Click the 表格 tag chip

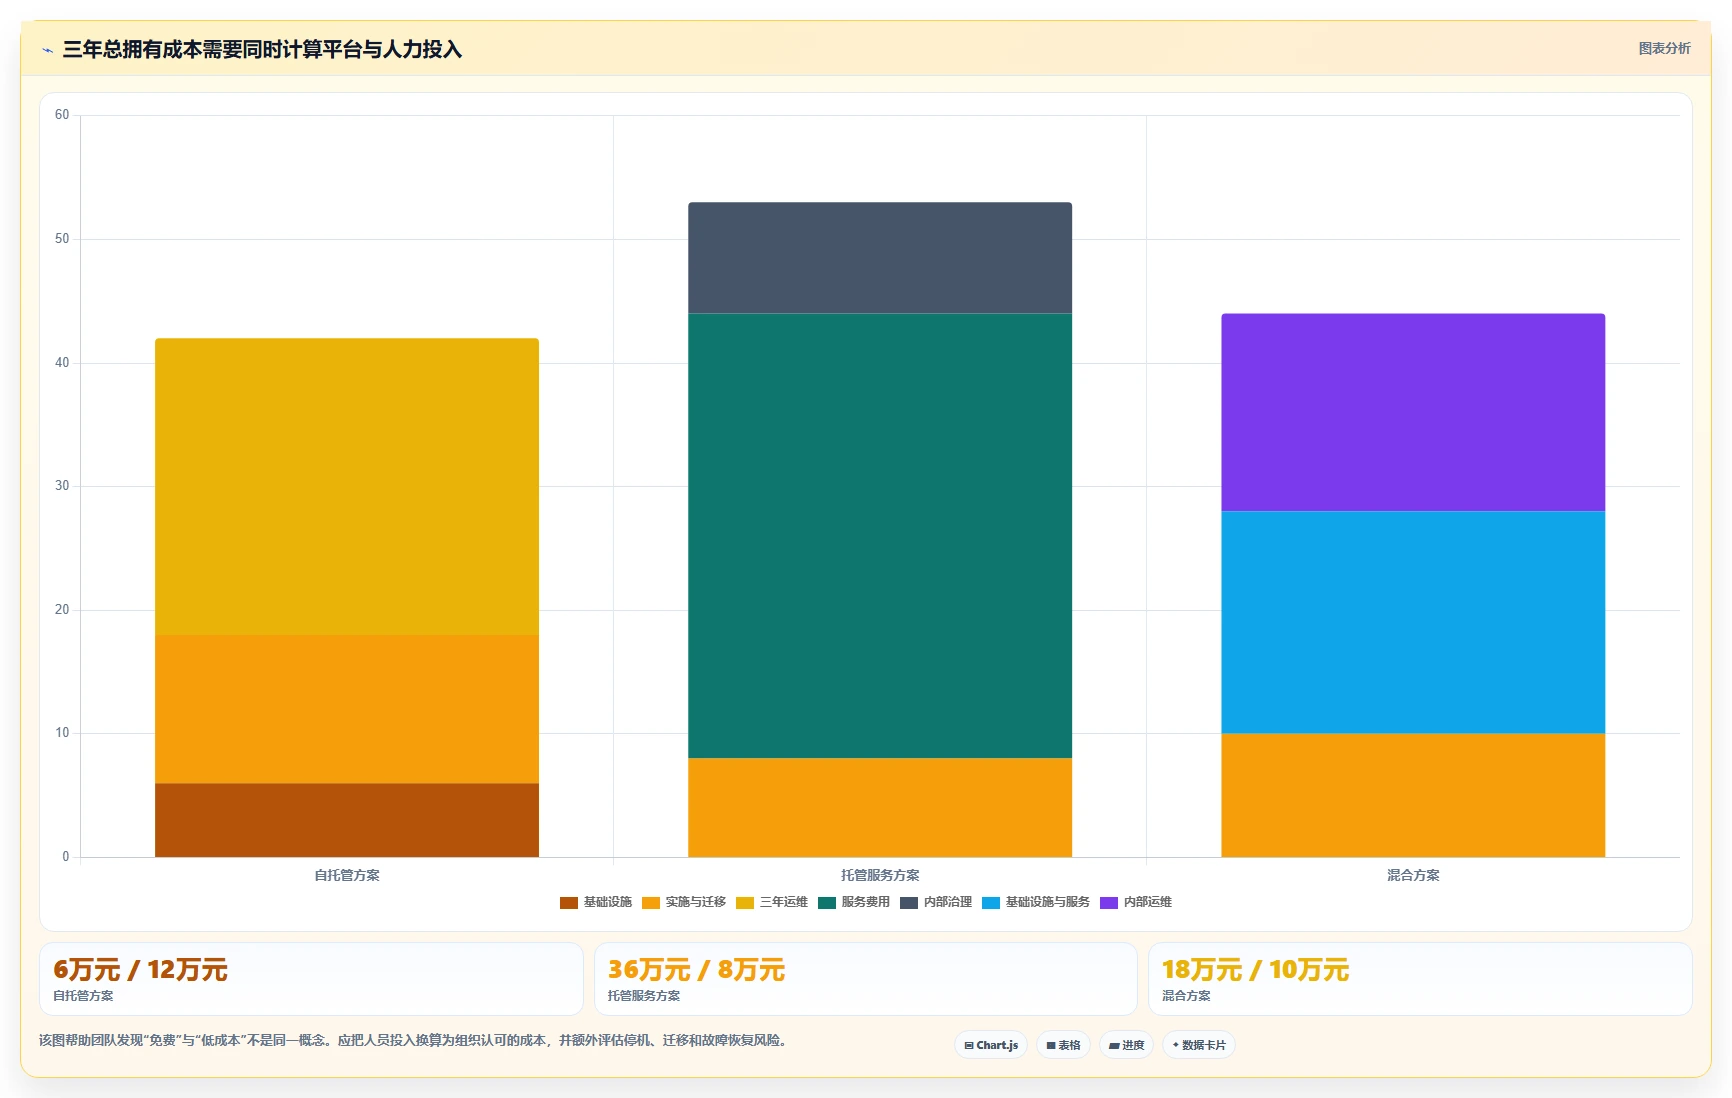1063,1045
